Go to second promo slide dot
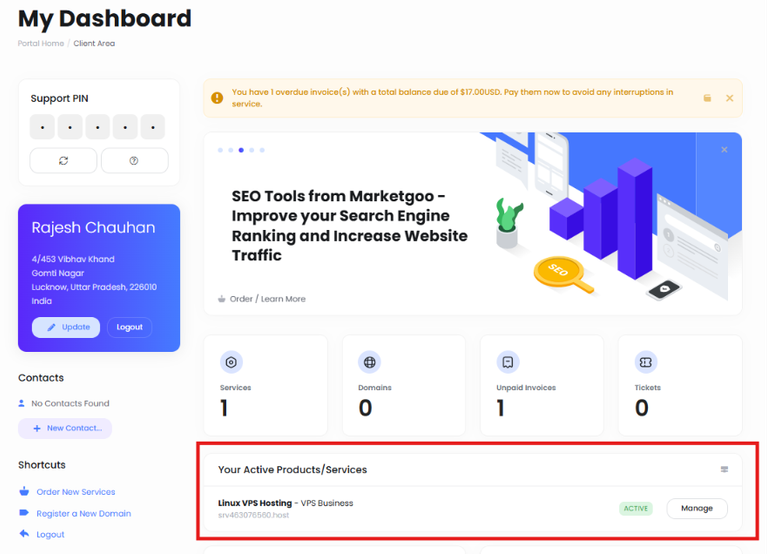Image resolution: width=767 pixels, height=554 pixels. [x=230, y=150]
